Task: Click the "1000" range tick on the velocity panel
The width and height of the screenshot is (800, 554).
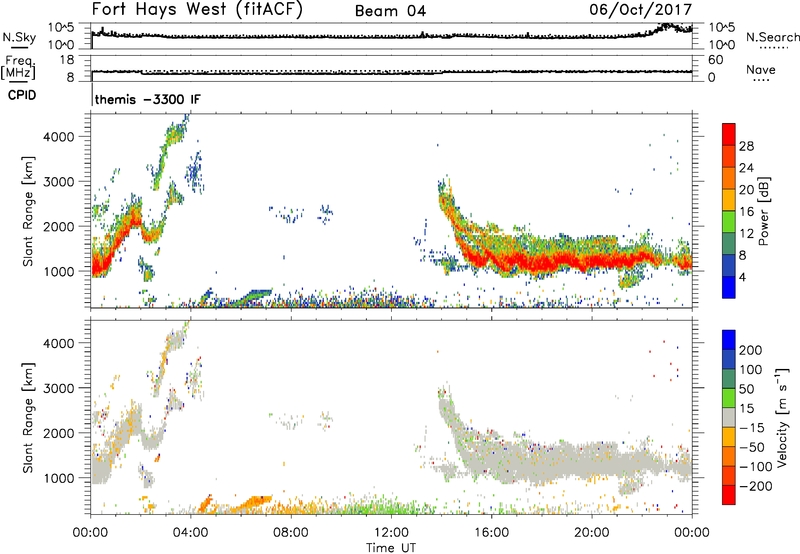Action: click(x=59, y=478)
